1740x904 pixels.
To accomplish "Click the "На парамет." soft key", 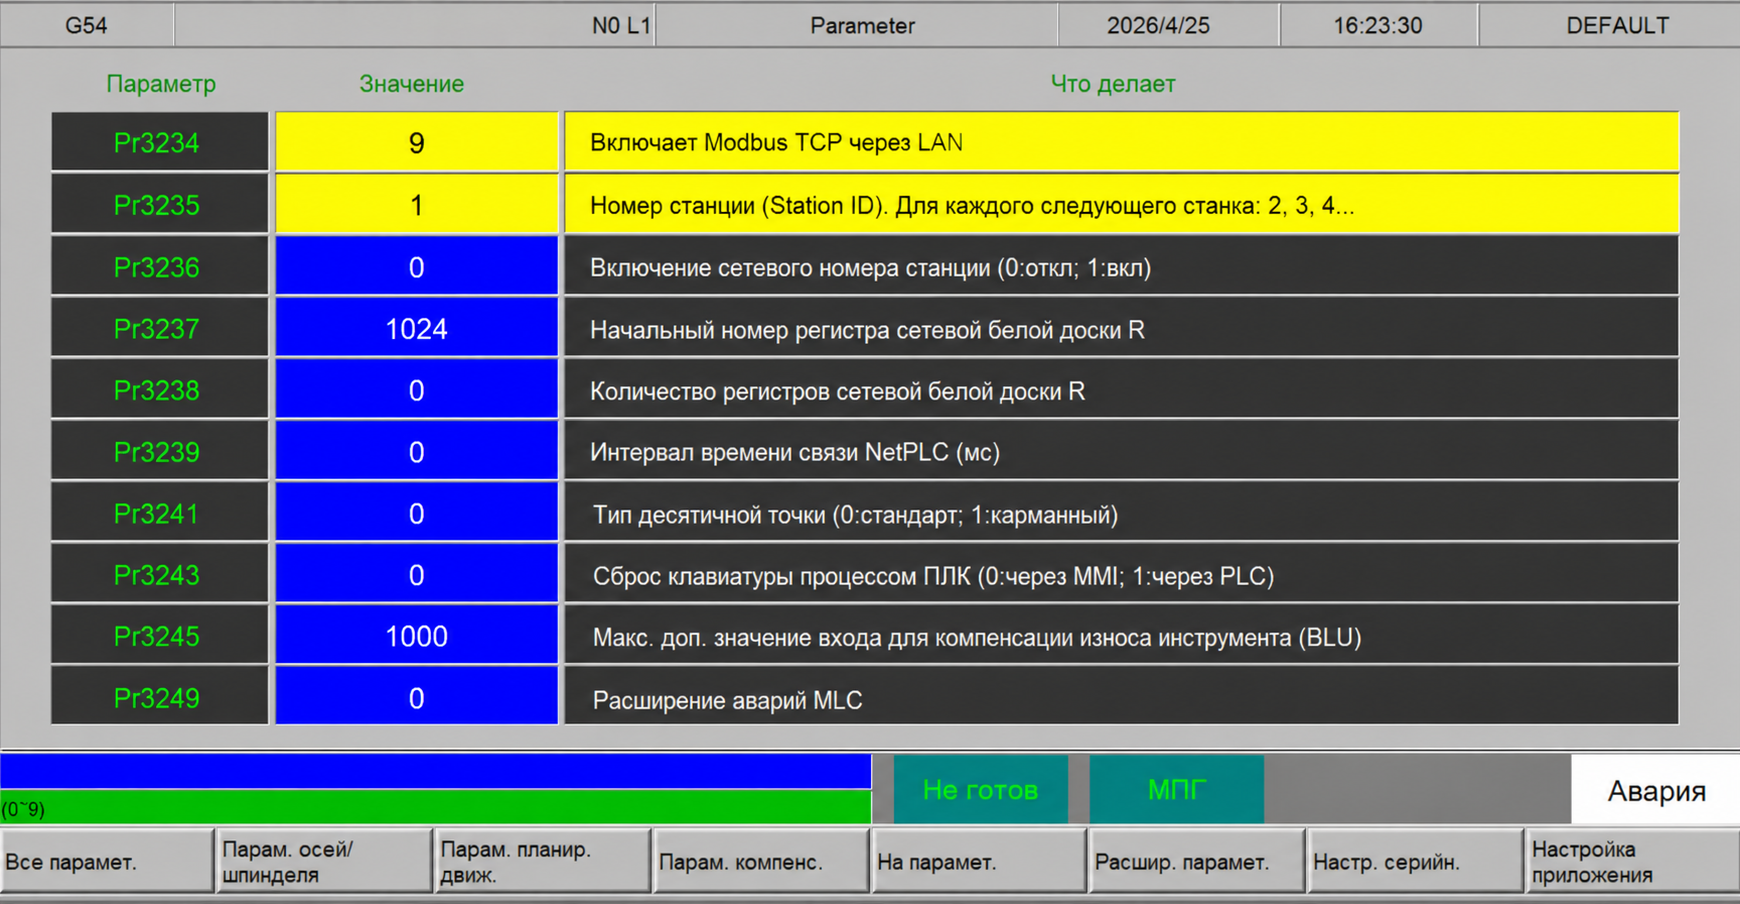I will [x=977, y=860].
